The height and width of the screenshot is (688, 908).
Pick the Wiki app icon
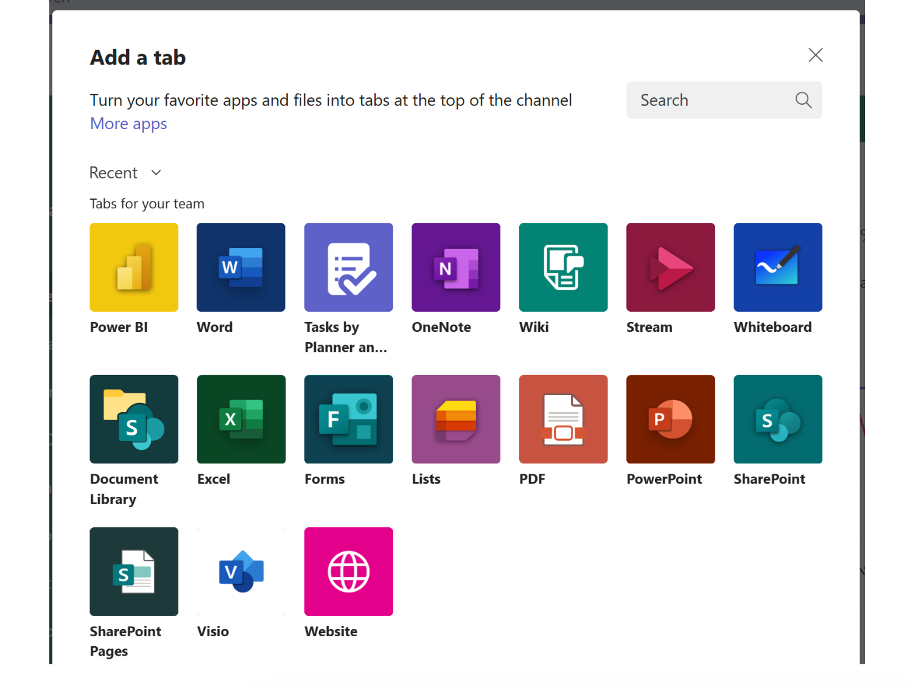[563, 268]
